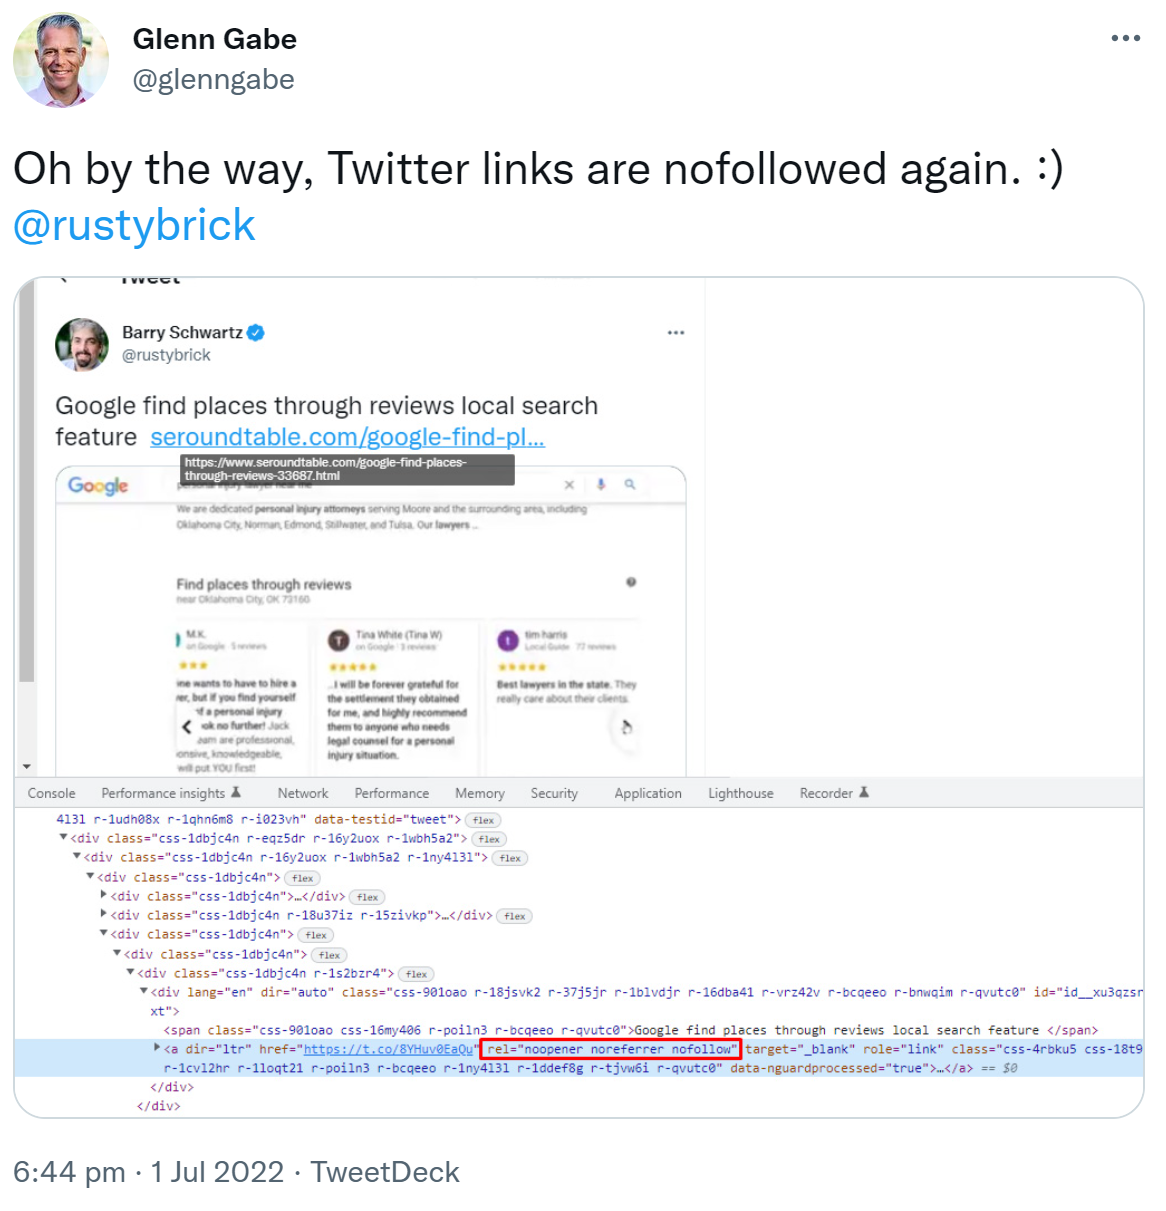Toggle the flex badge on the tweet div
Screen dimensions: 1166x1211
pos(483,819)
